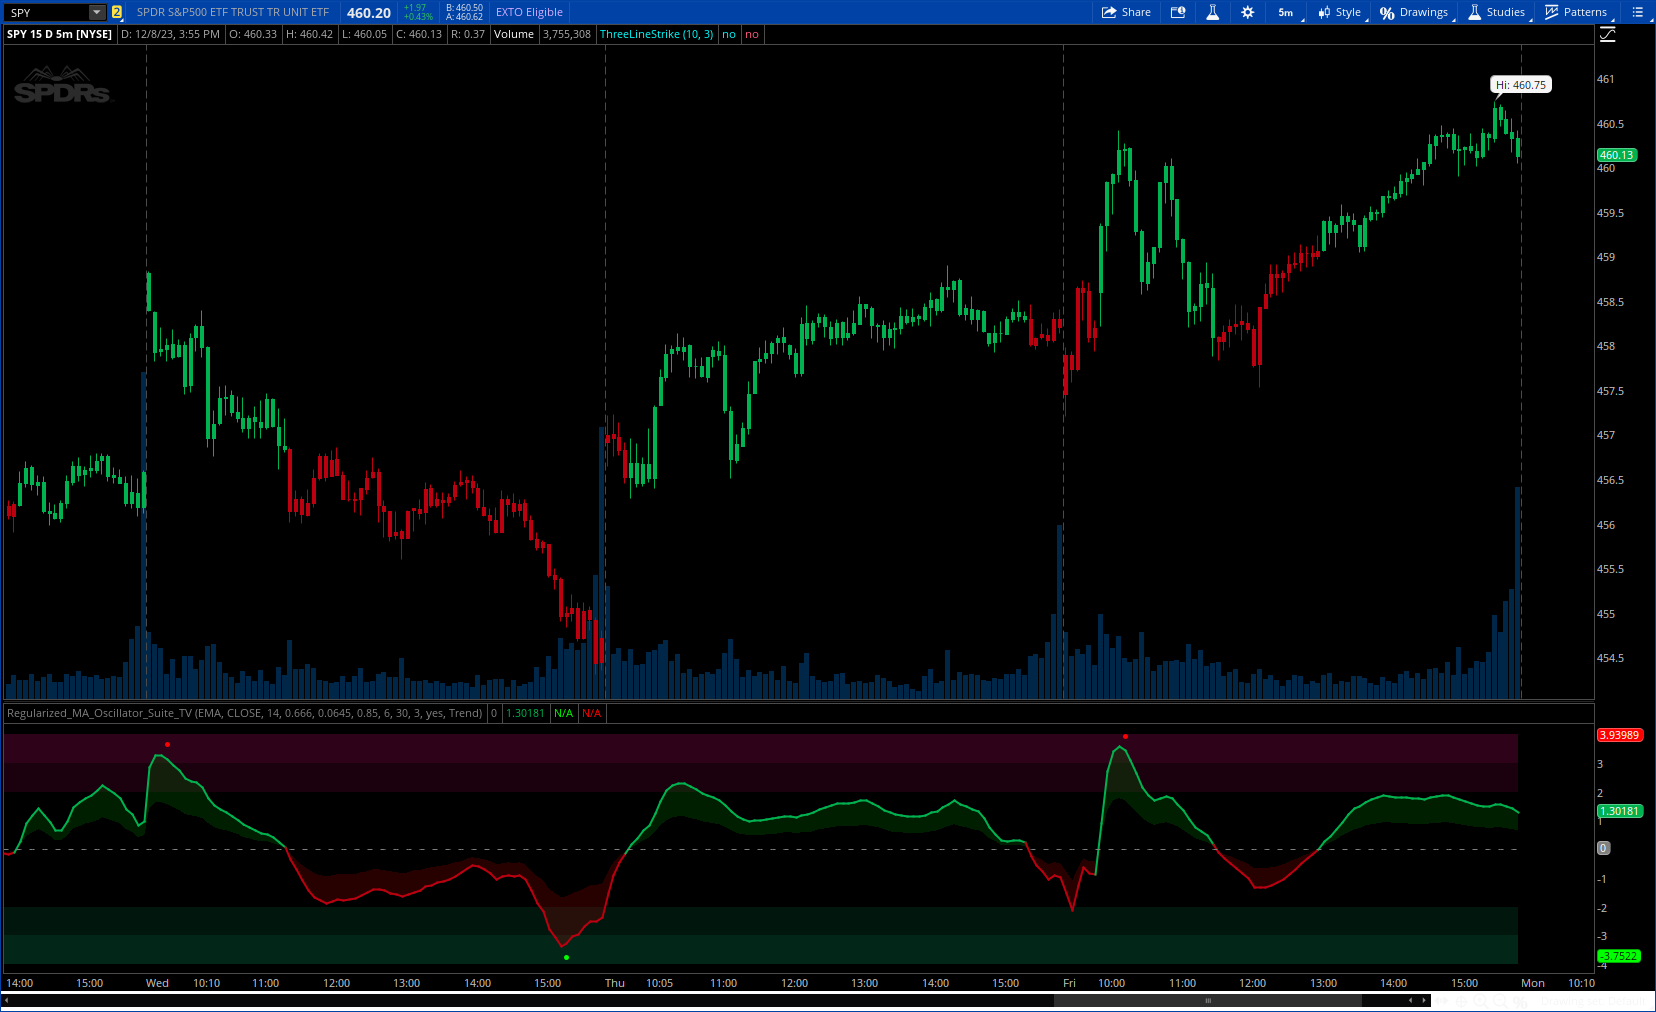Click the 3,755,308 volume value
The image size is (1656, 1012).
pos(567,34)
